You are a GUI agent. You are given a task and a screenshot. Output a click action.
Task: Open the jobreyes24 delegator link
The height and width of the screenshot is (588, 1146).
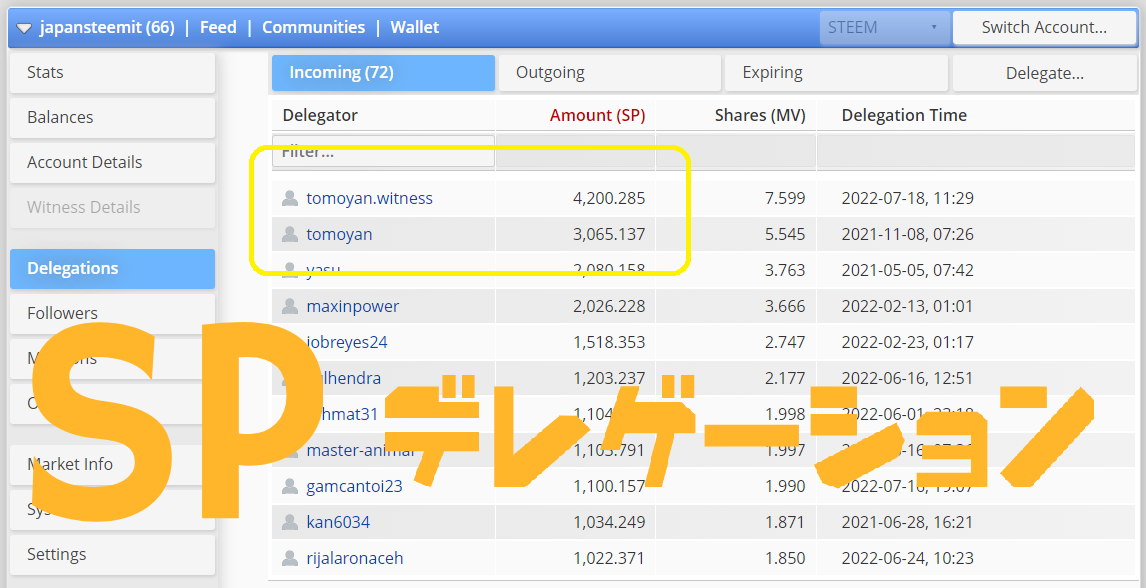[346, 343]
